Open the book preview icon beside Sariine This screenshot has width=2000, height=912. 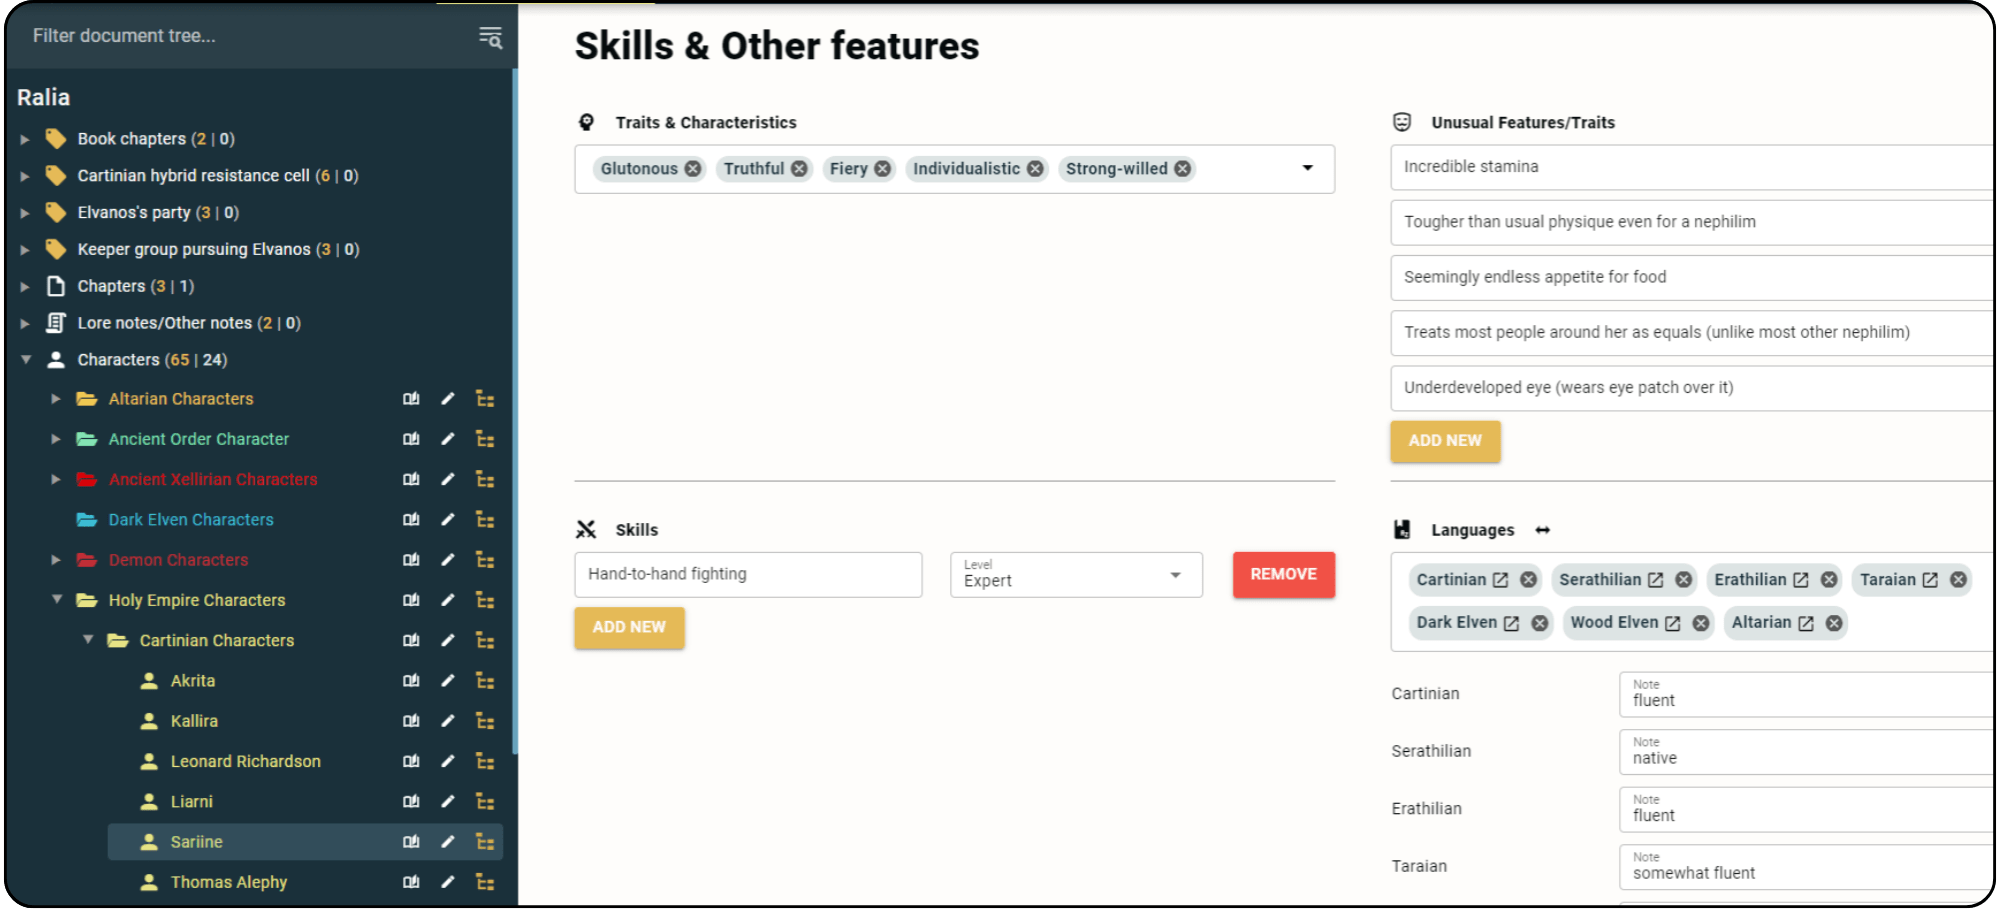(x=411, y=842)
